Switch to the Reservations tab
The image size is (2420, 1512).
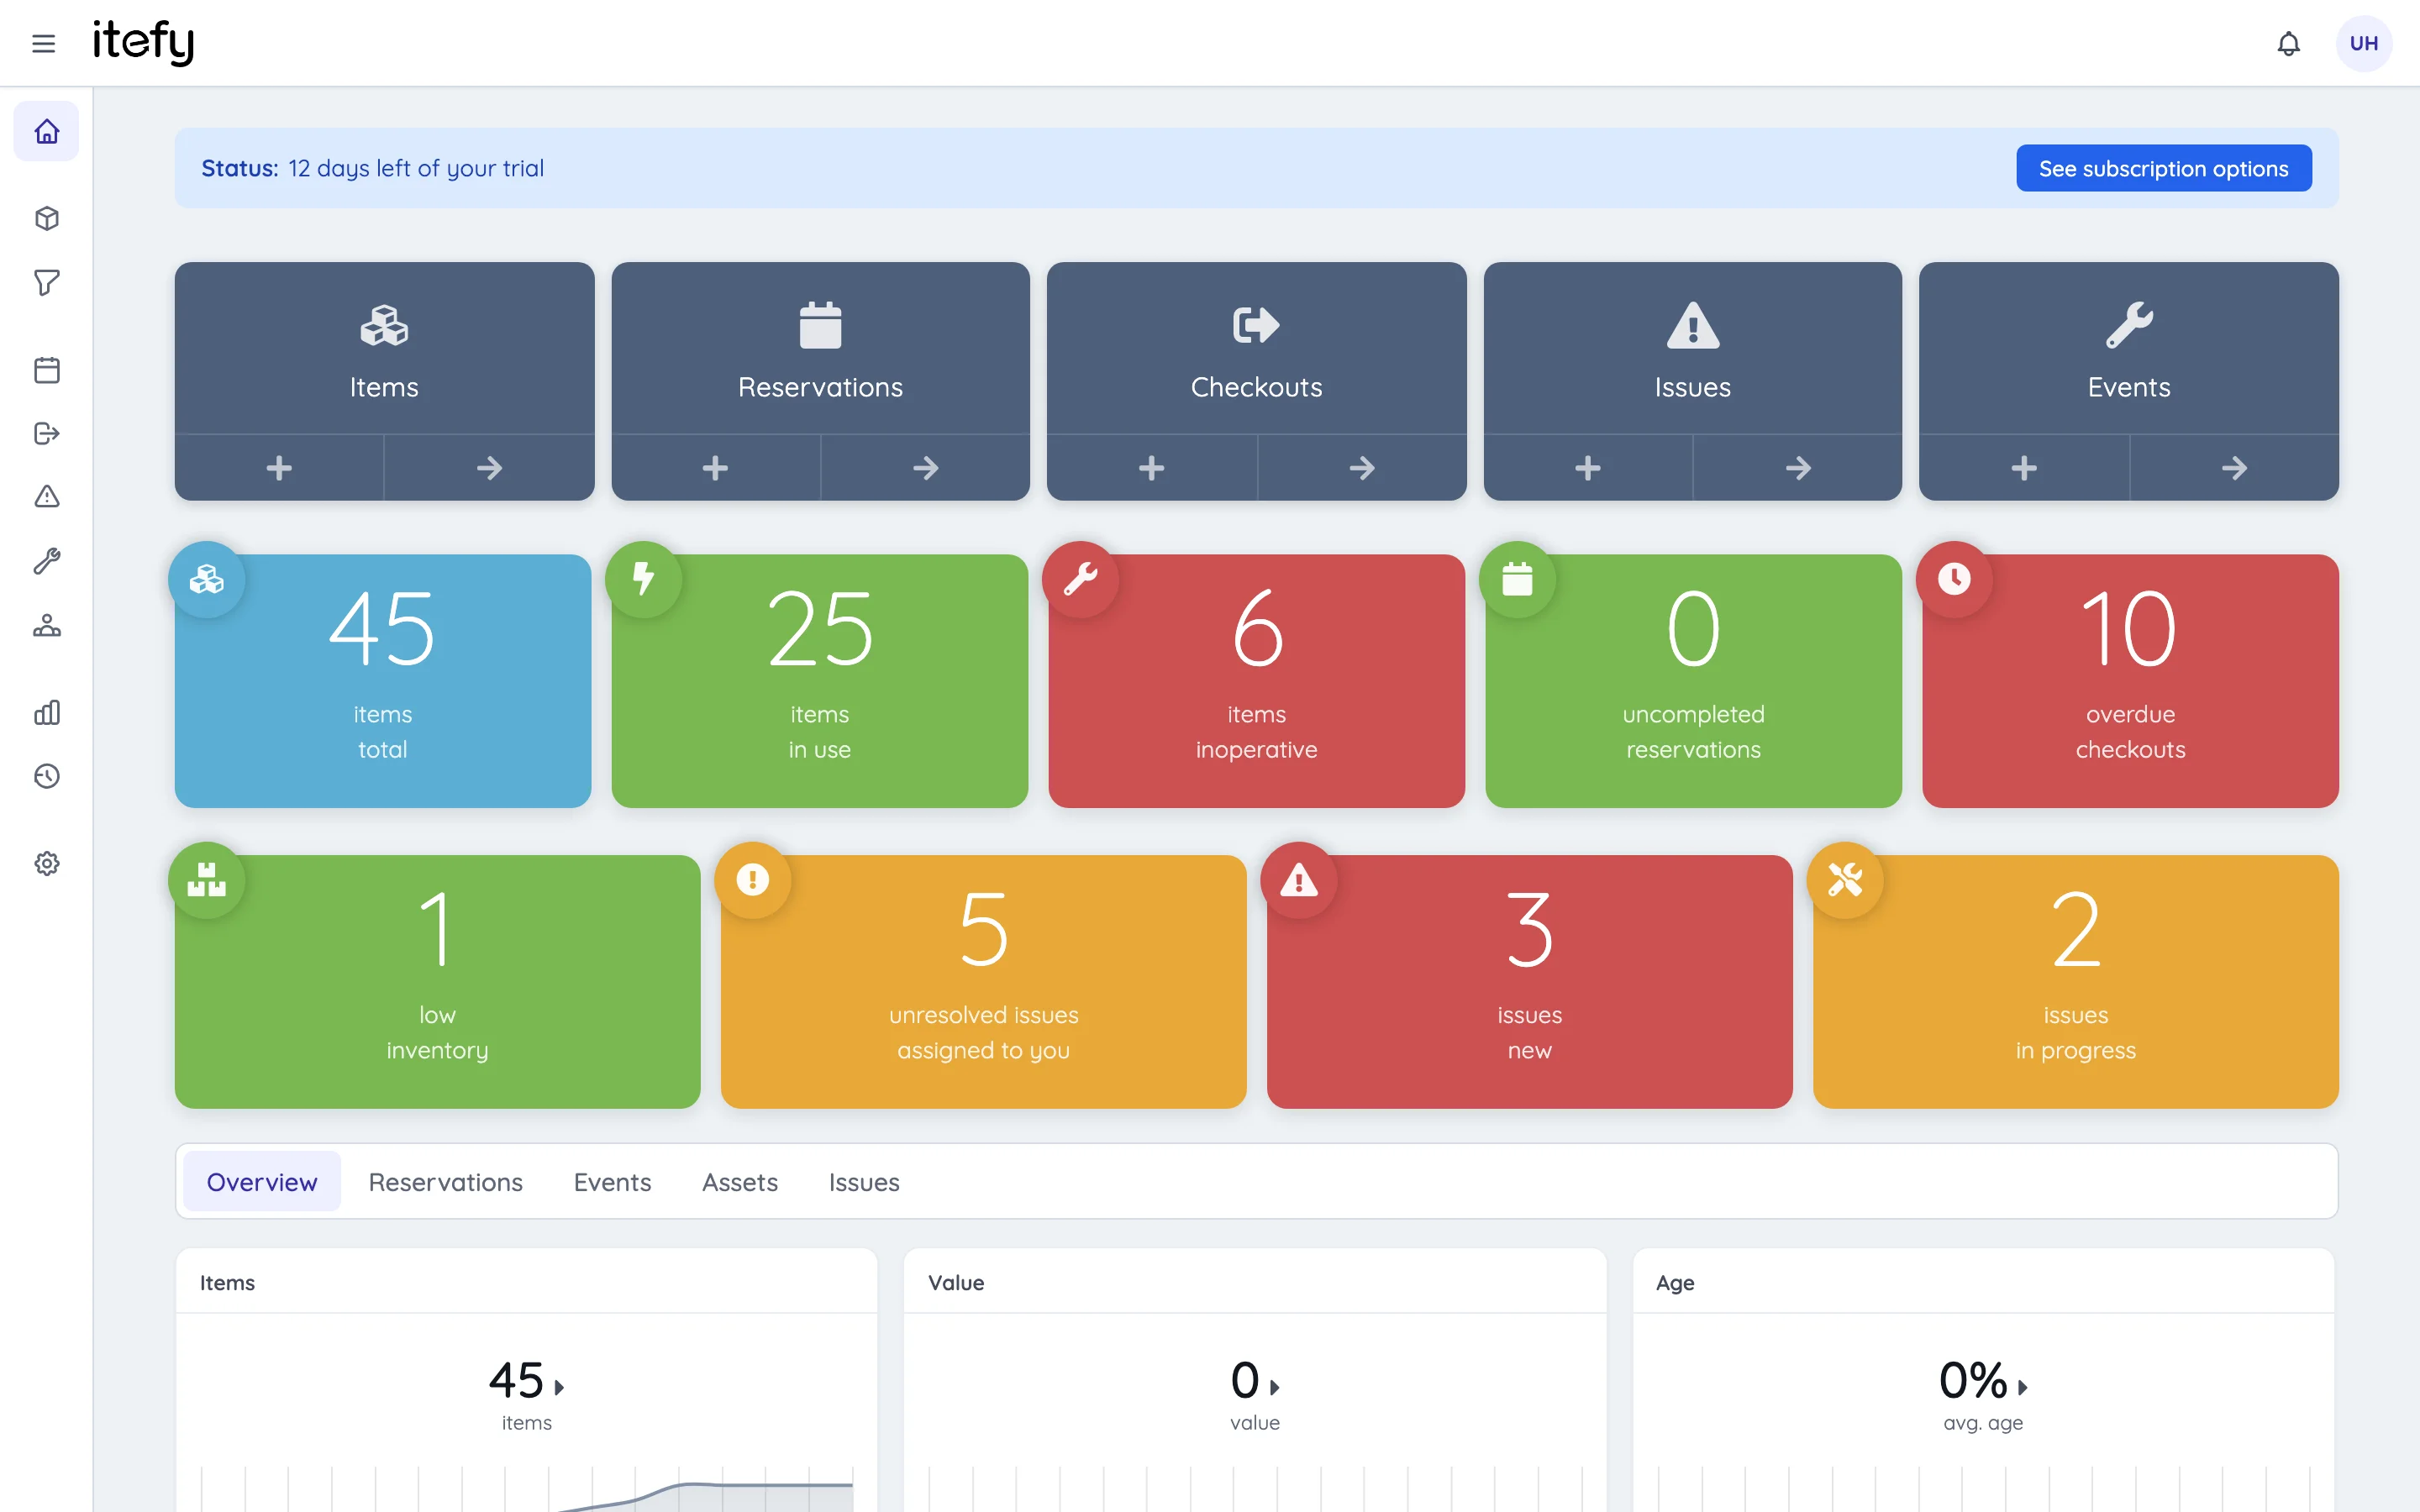pyautogui.click(x=445, y=1181)
